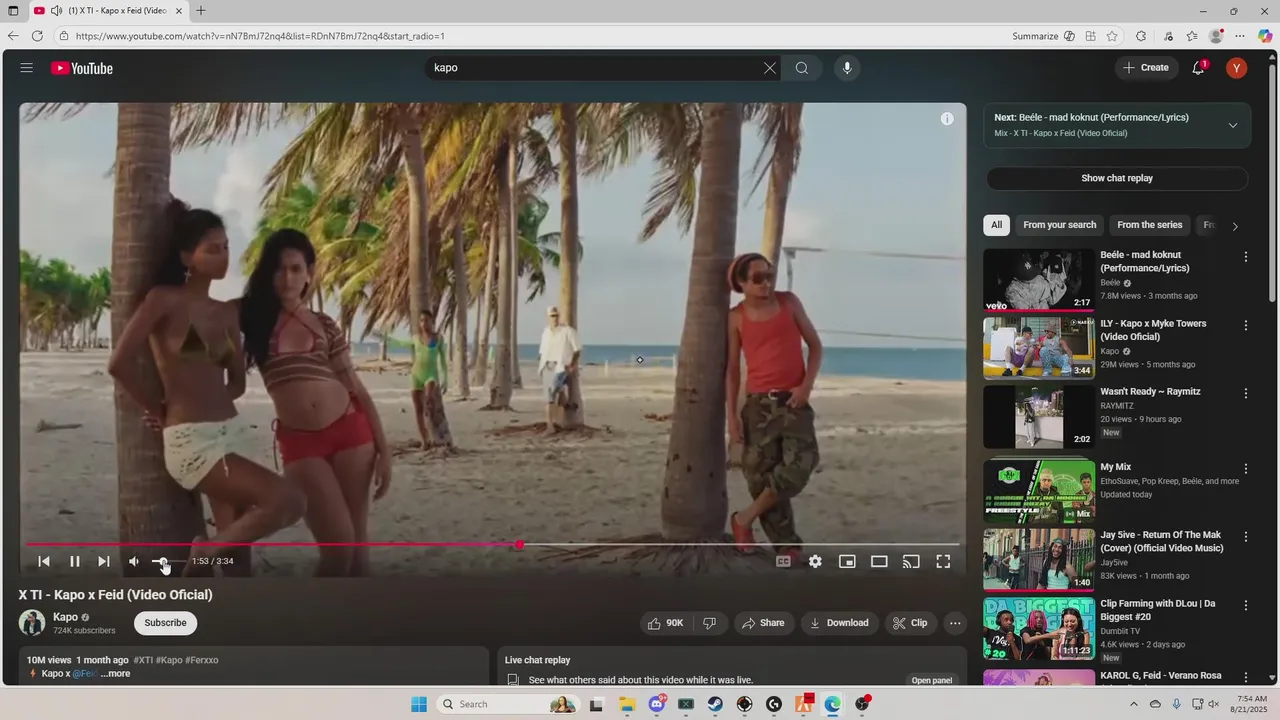
Task: Skip to the previous video
Action: point(44,561)
